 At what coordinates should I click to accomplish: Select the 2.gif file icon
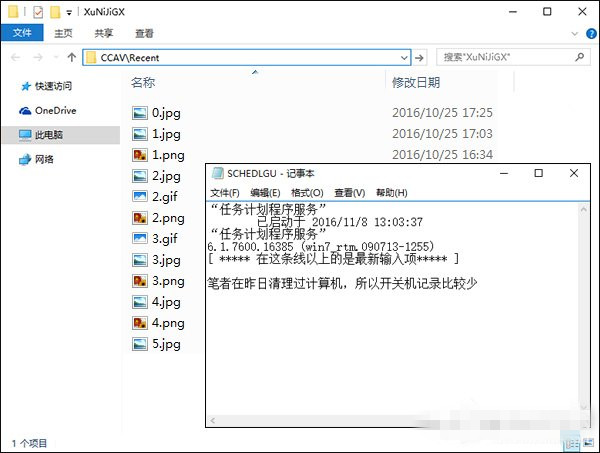[x=140, y=197]
